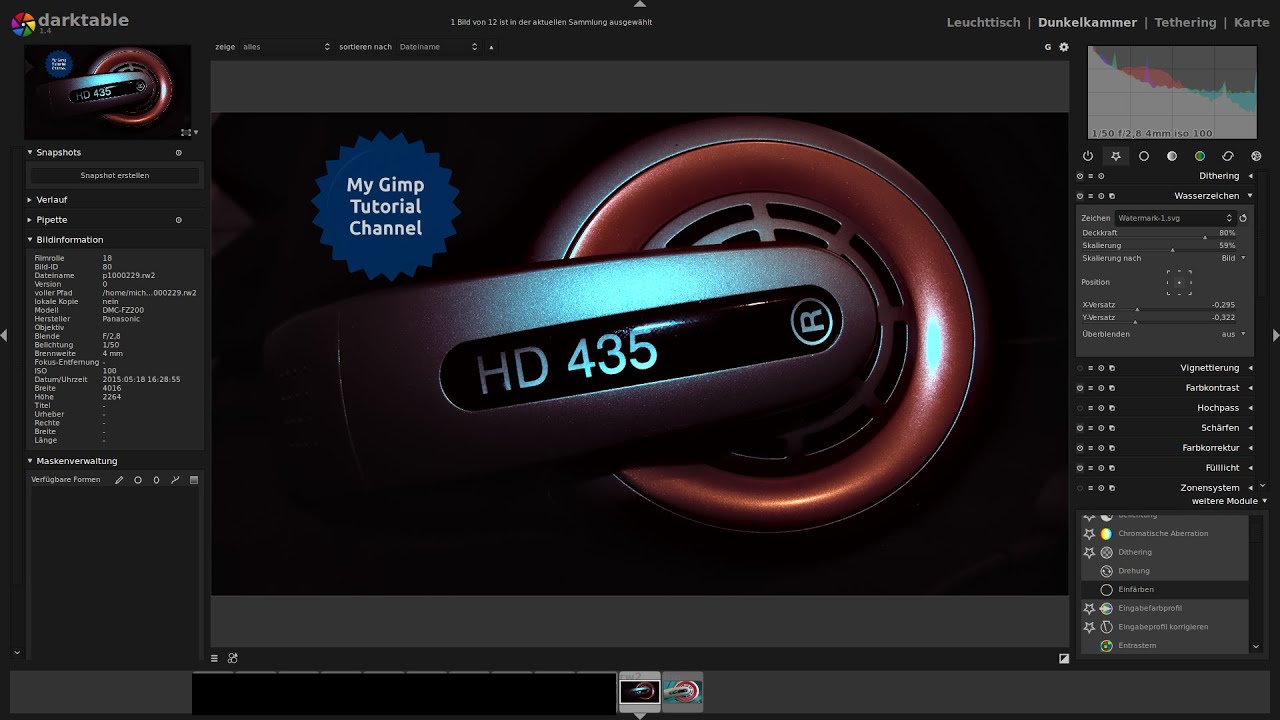
Task: Open the correction modules group icon
Action: [1228, 156]
